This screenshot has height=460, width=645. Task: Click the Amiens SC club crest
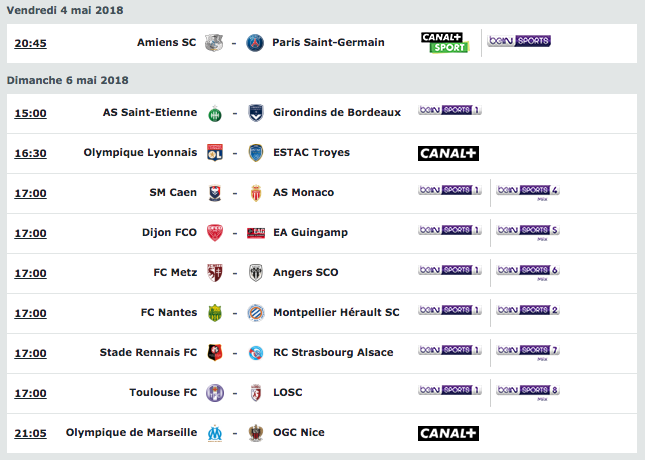[214, 43]
